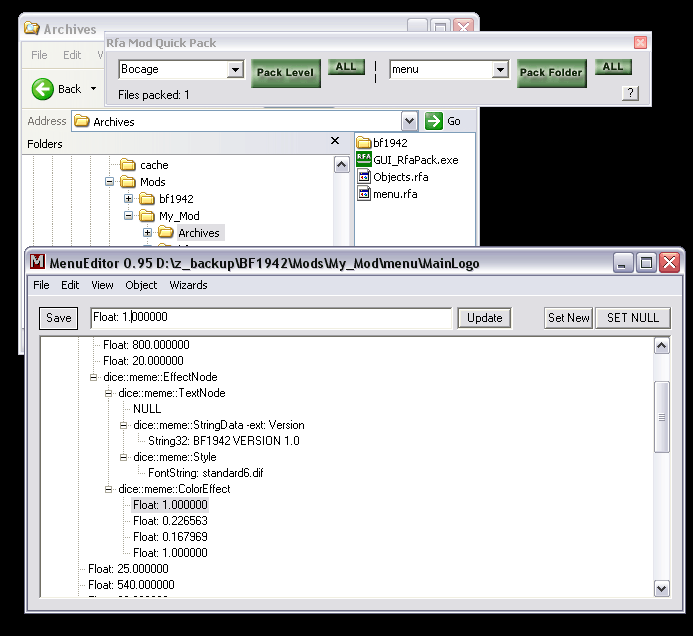Select GUI_RfaPack.exe file icon
The image size is (693, 636).
(364, 160)
